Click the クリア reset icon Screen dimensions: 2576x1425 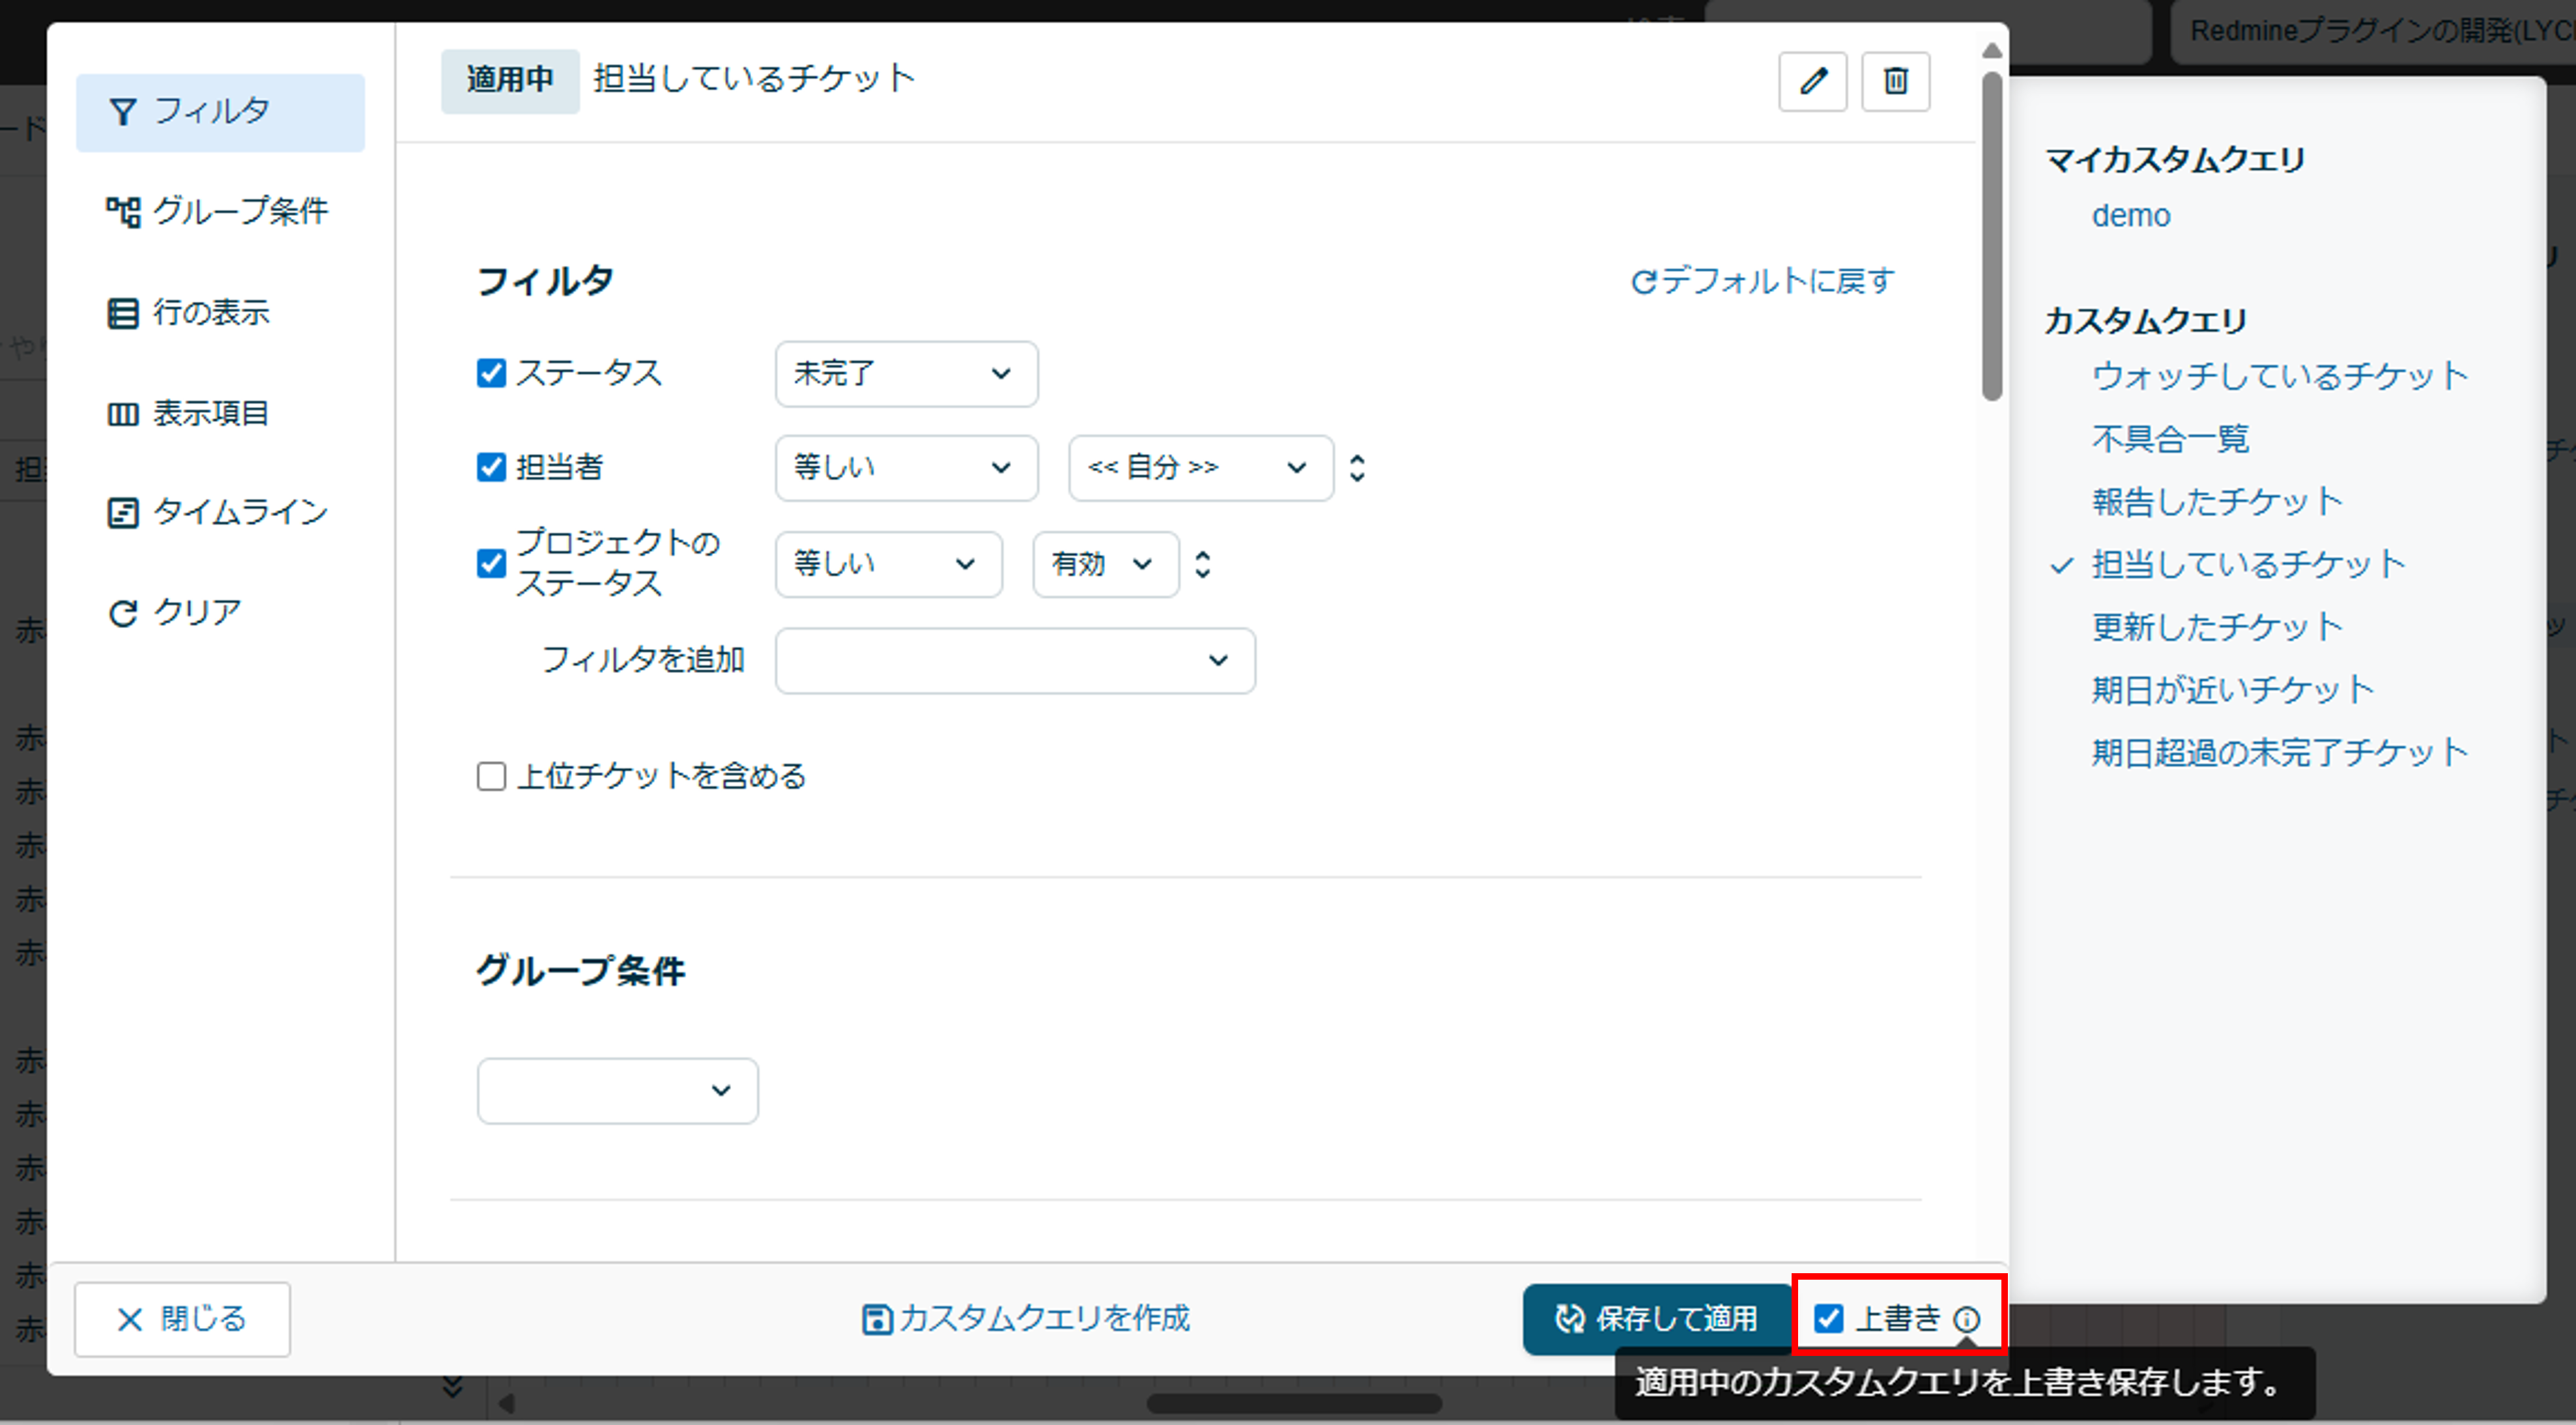123,612
